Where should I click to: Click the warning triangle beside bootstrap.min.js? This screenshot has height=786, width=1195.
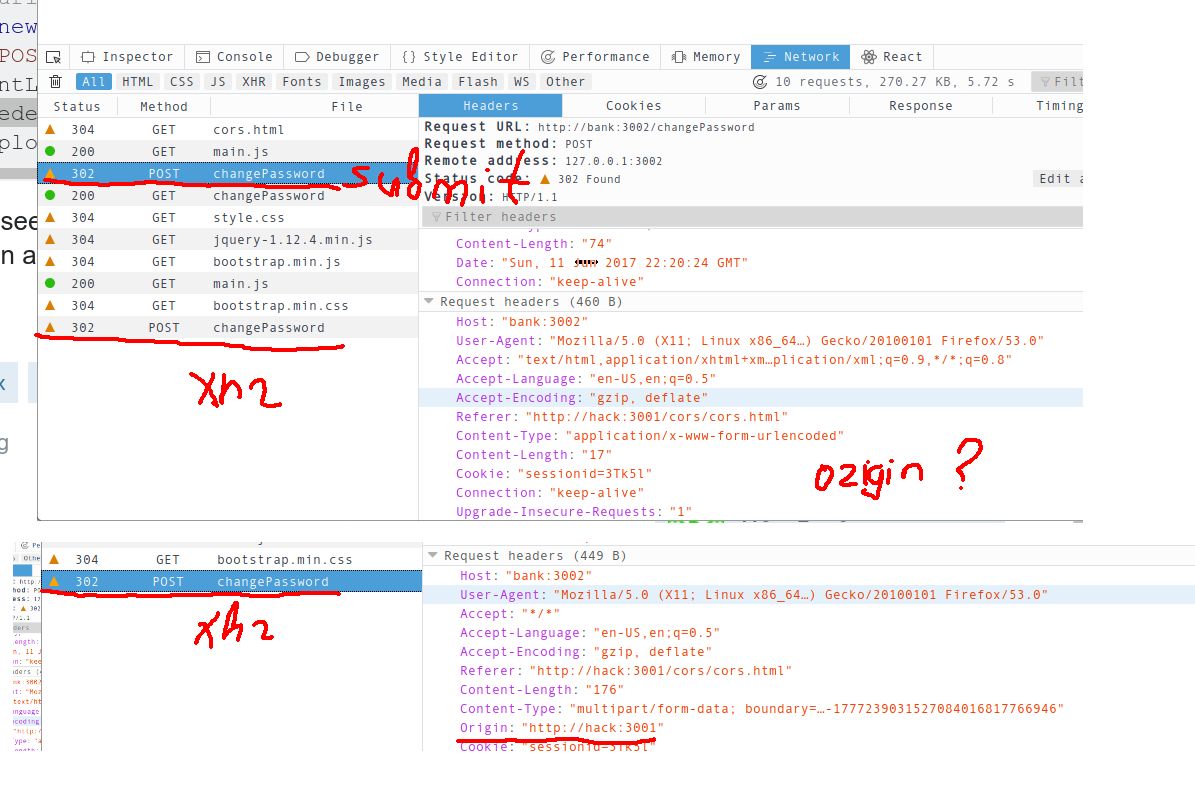point(50,261)
